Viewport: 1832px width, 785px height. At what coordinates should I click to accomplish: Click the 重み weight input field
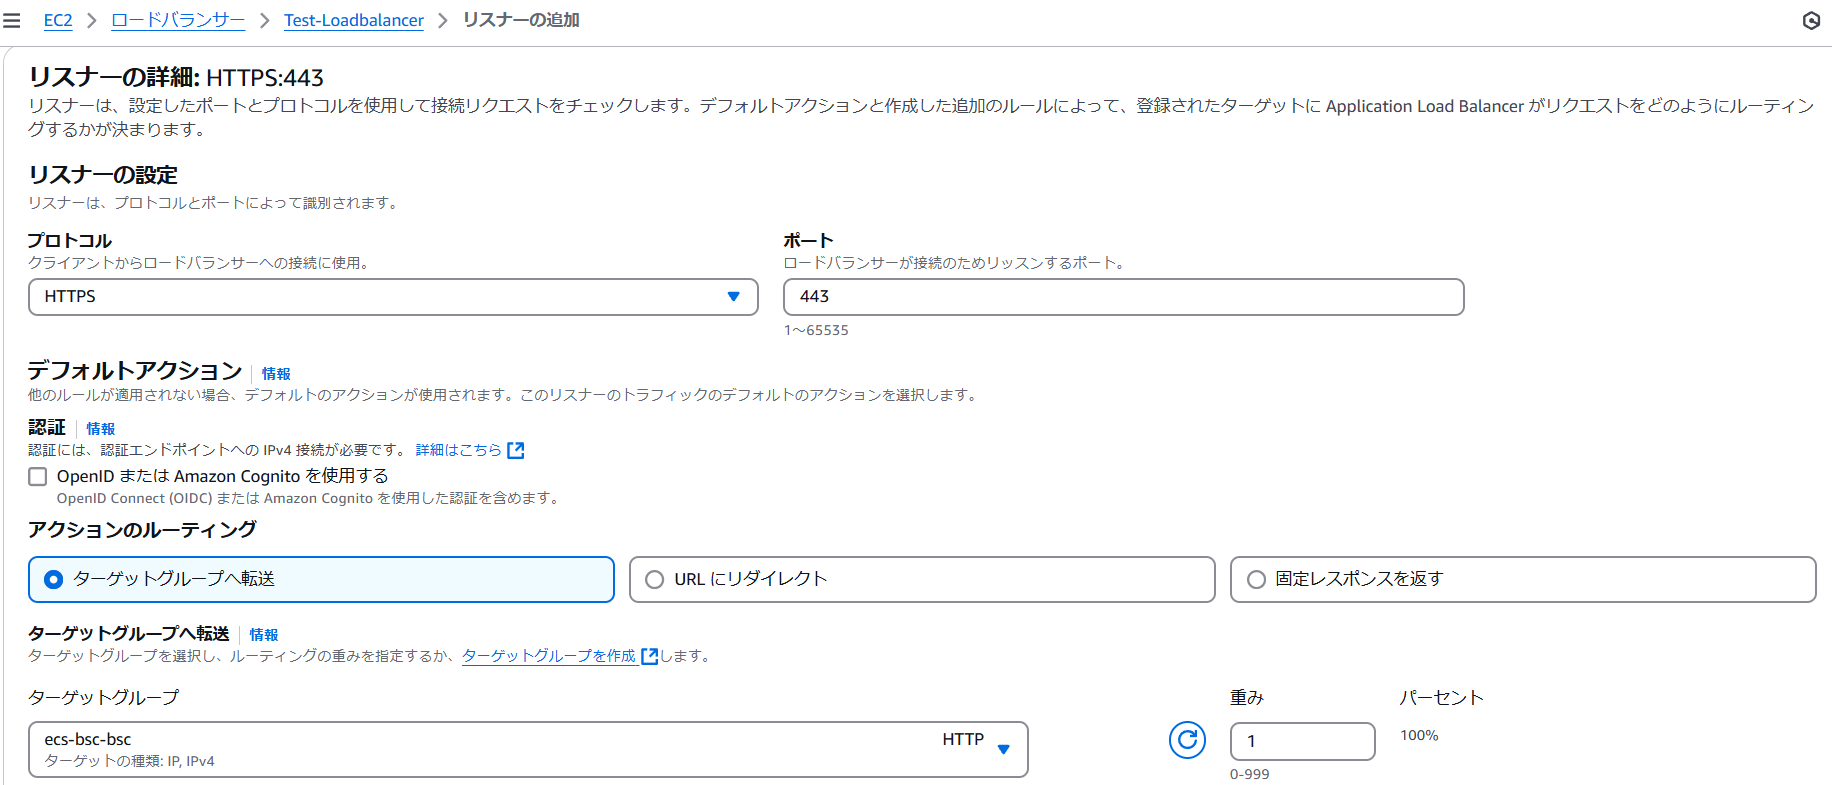[1303, 741]
